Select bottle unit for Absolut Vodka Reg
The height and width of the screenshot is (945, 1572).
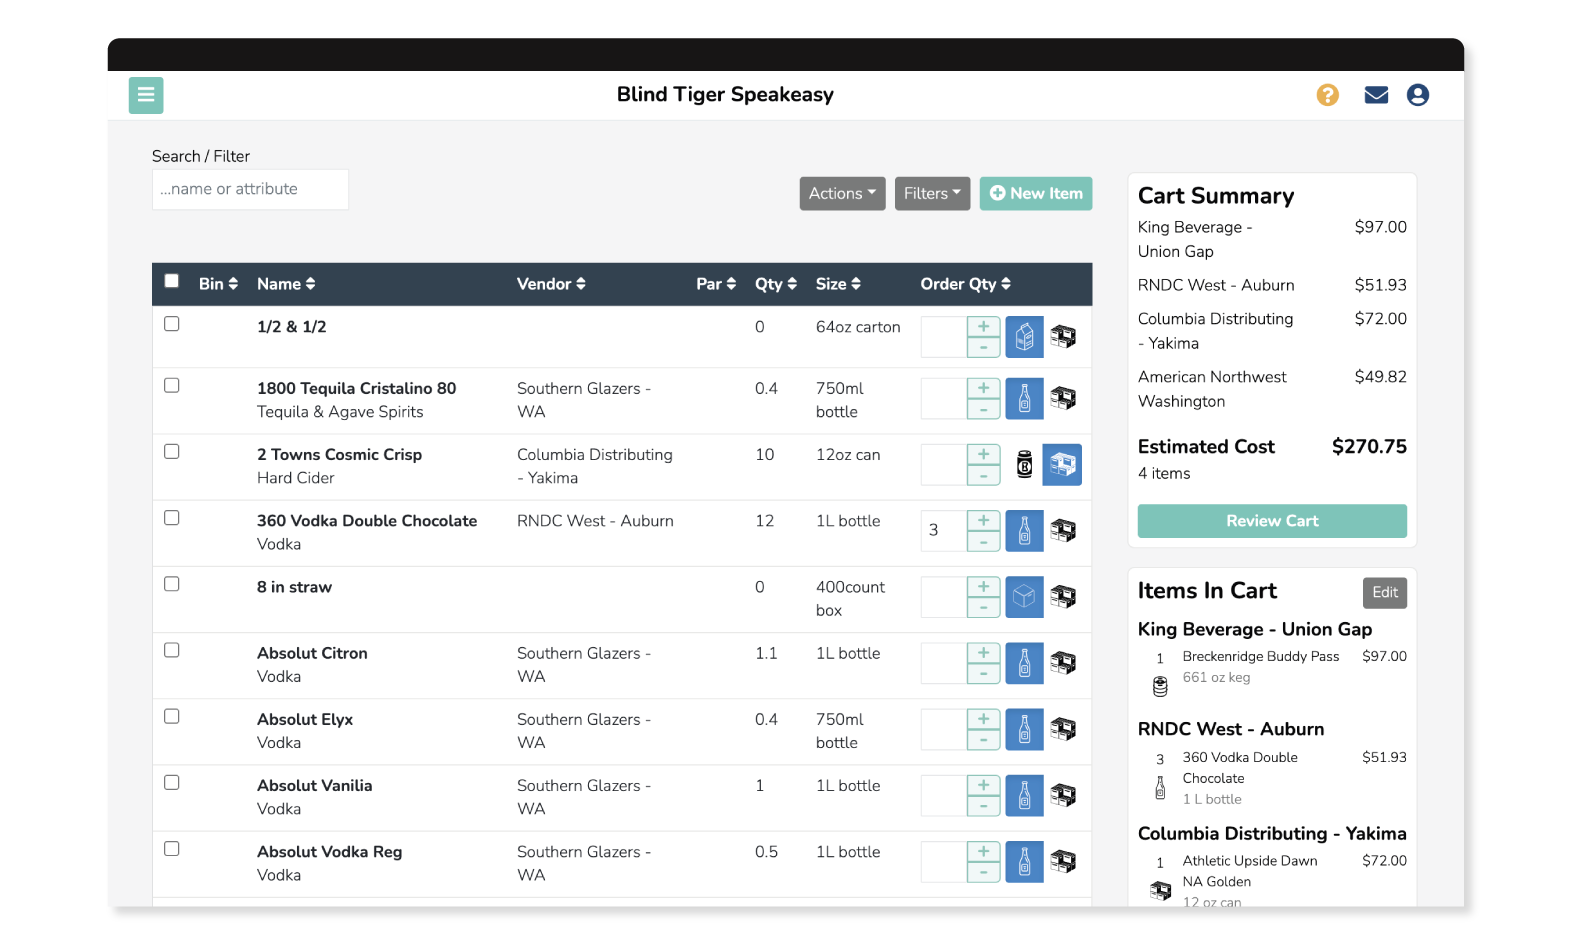tap(1024, 862)
